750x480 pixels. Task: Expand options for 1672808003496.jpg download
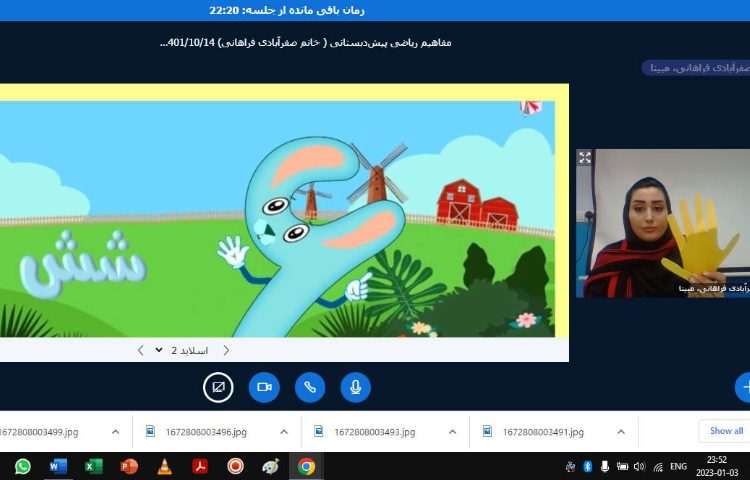coord(283,432)
